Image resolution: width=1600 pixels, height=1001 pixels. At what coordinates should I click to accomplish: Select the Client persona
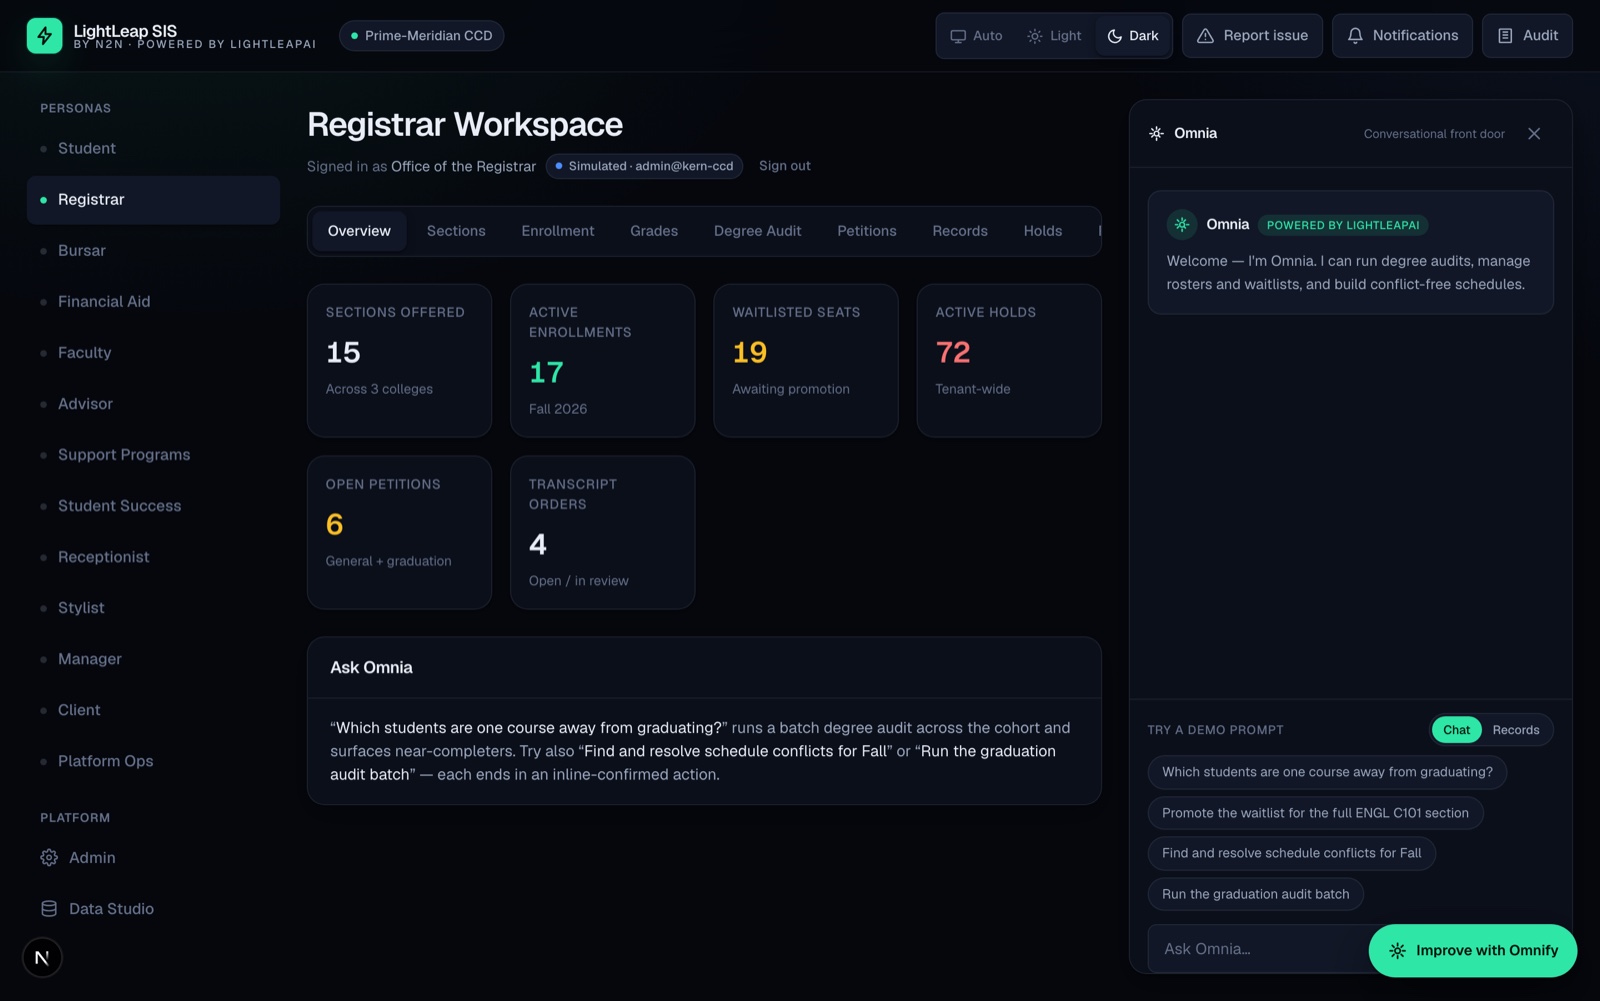pos(153,710)
